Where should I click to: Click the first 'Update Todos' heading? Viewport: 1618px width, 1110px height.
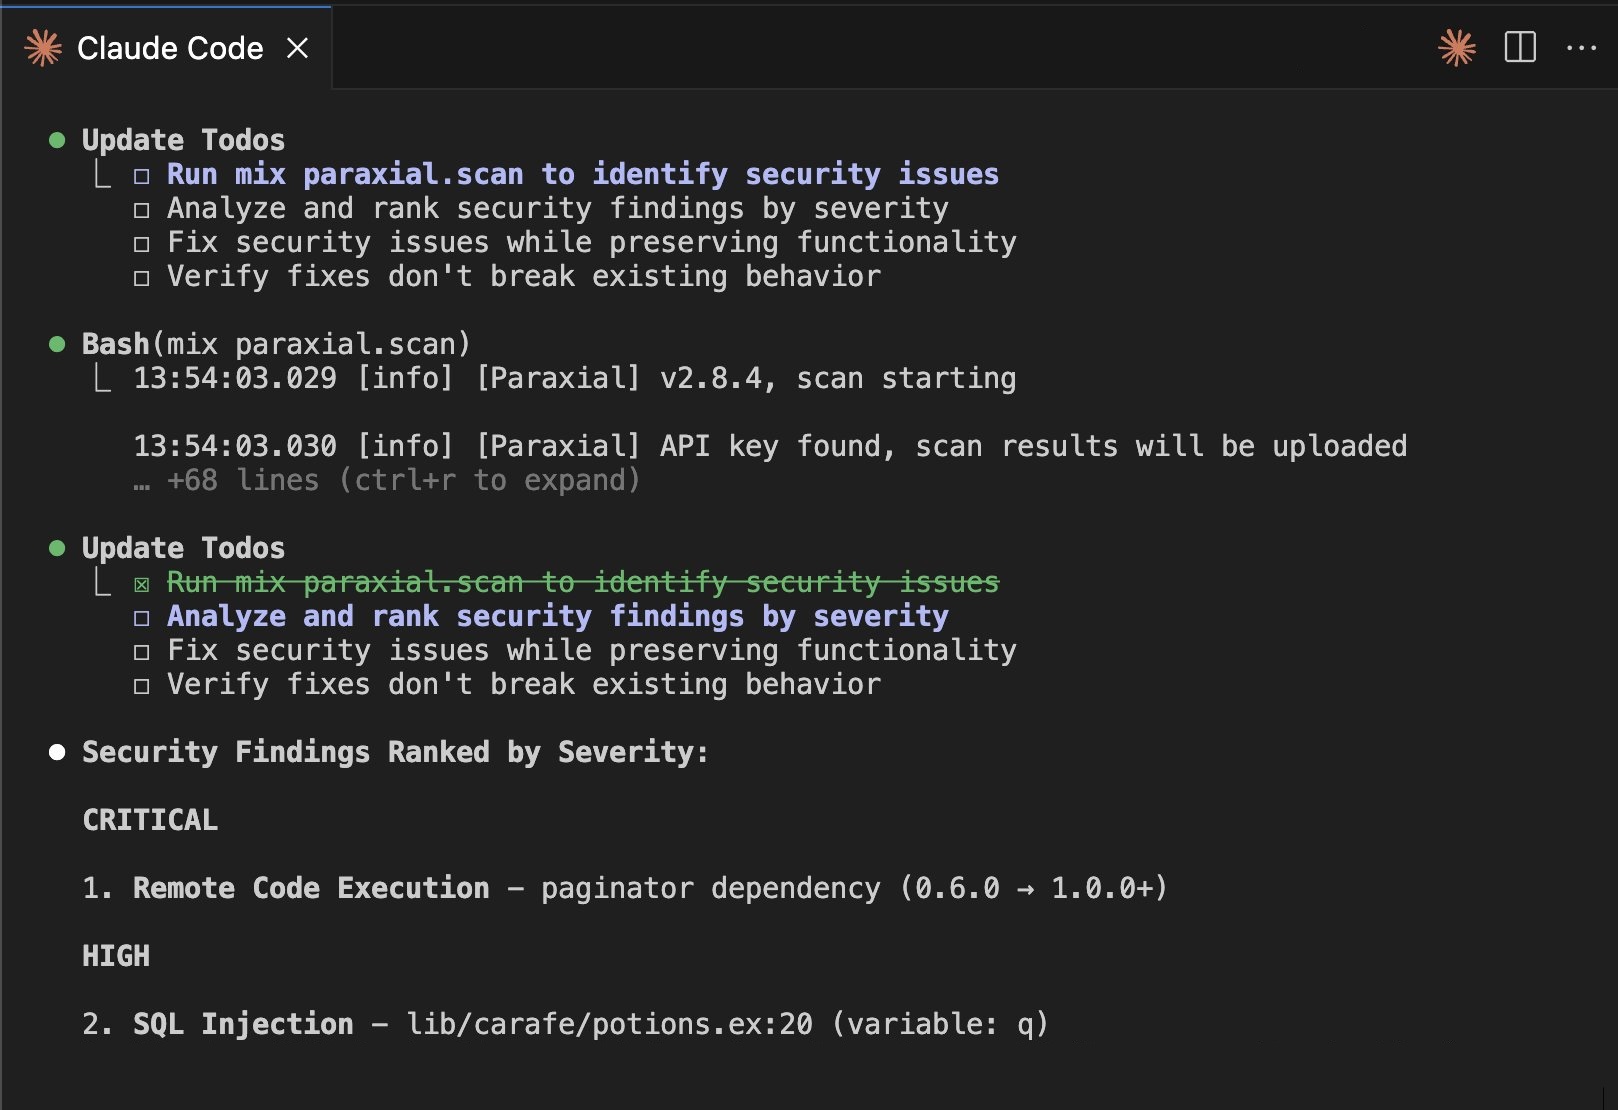pos(183,140)
